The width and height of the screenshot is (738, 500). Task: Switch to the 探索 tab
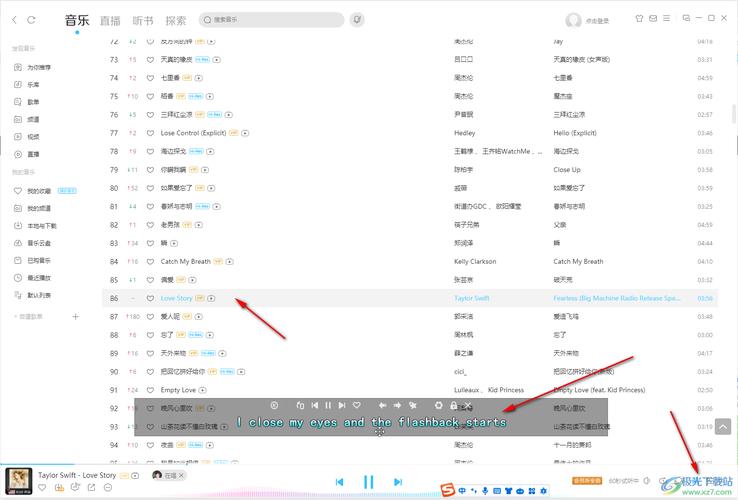176,21
